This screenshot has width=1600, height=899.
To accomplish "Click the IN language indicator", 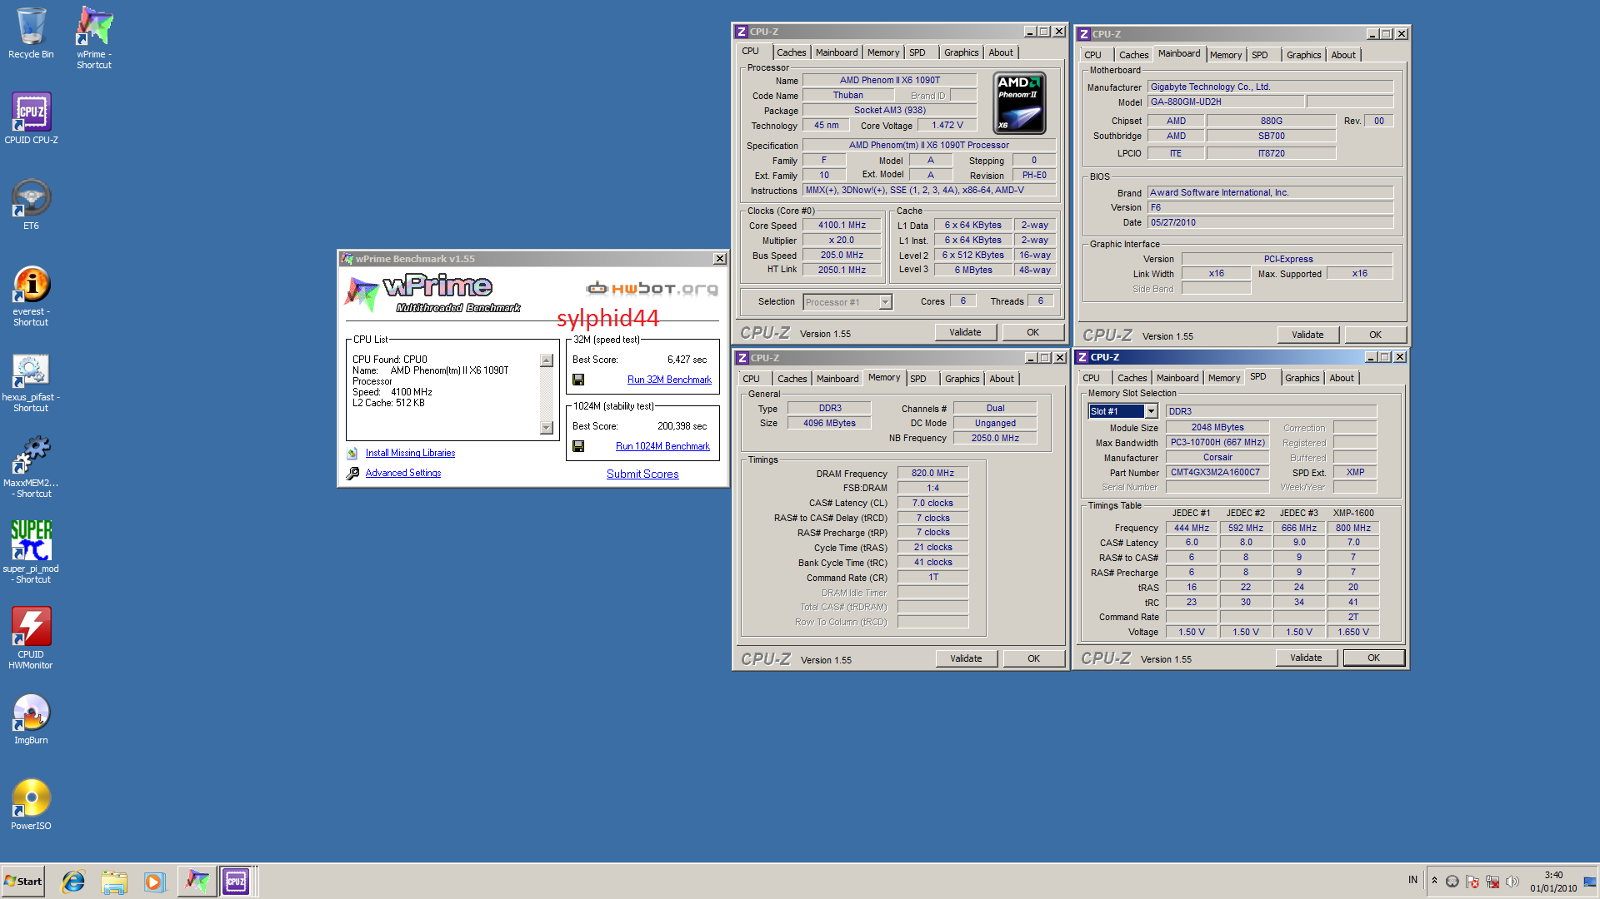I will (x=1413, y=880).
